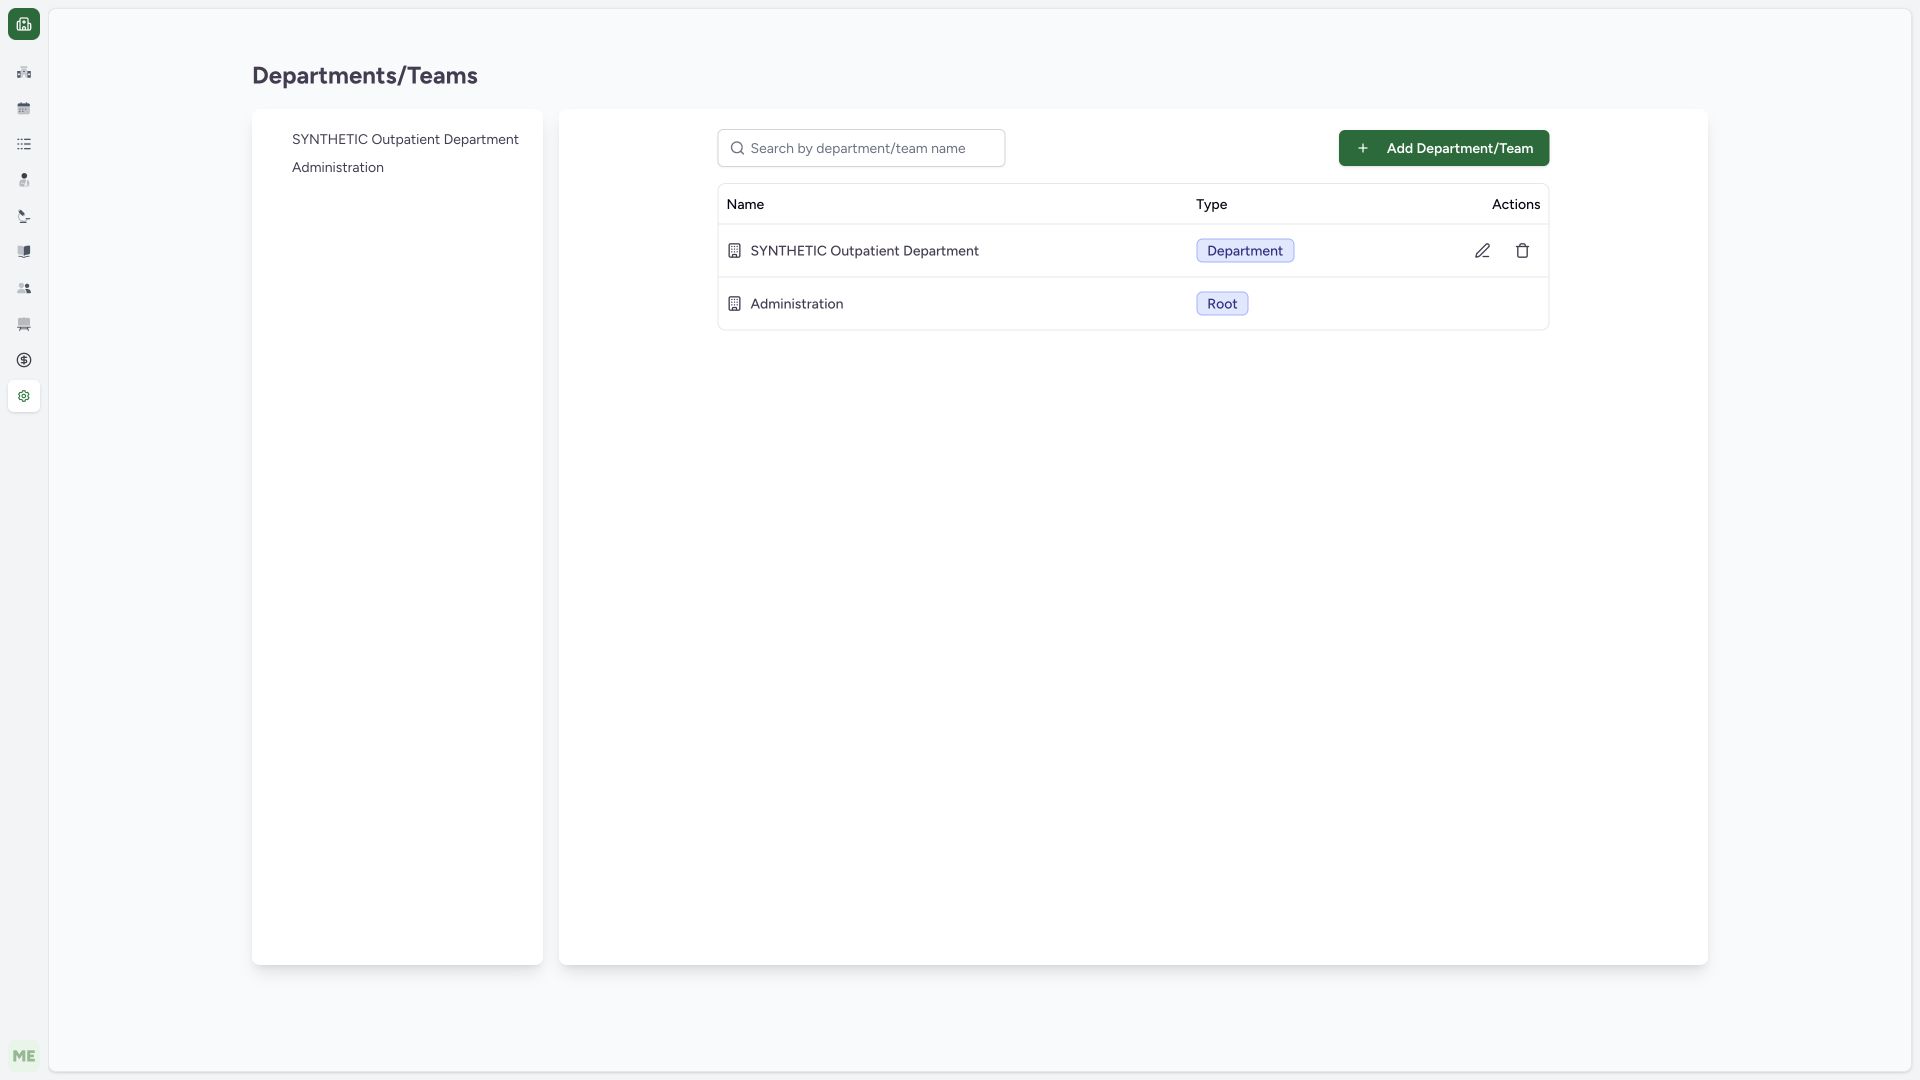The image size is (1920, 1080).
Task: Open the facility overview sidebar icon
Action: point(24,72)
